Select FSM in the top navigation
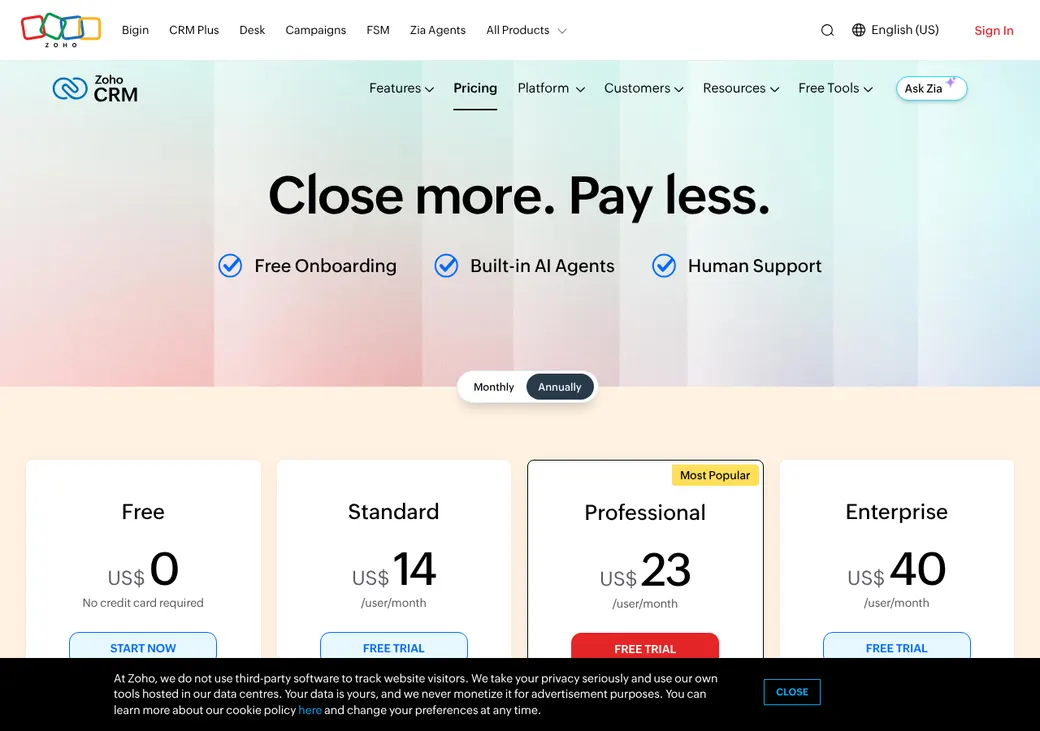Image resolution: width=1040 pixels, height=731 pixels. [378, 31]
